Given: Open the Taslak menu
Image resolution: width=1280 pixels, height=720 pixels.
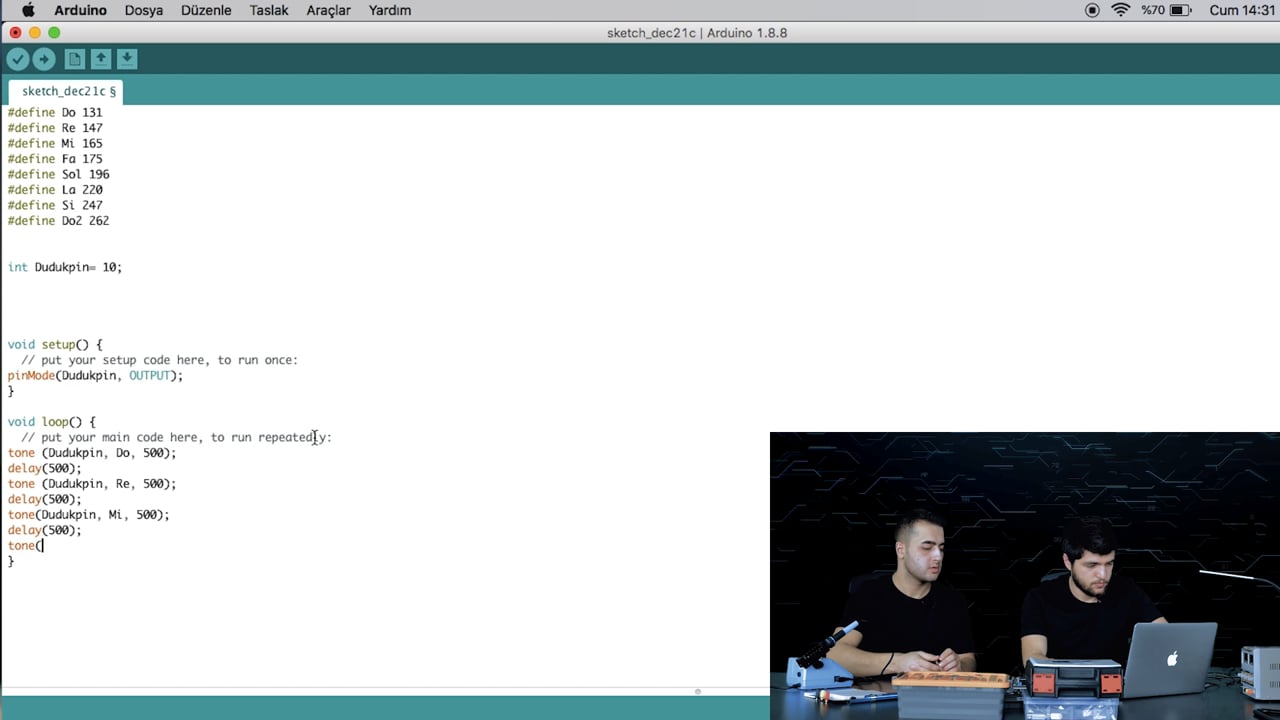Looking at the screenshot, I should click(x=269, y=10).
